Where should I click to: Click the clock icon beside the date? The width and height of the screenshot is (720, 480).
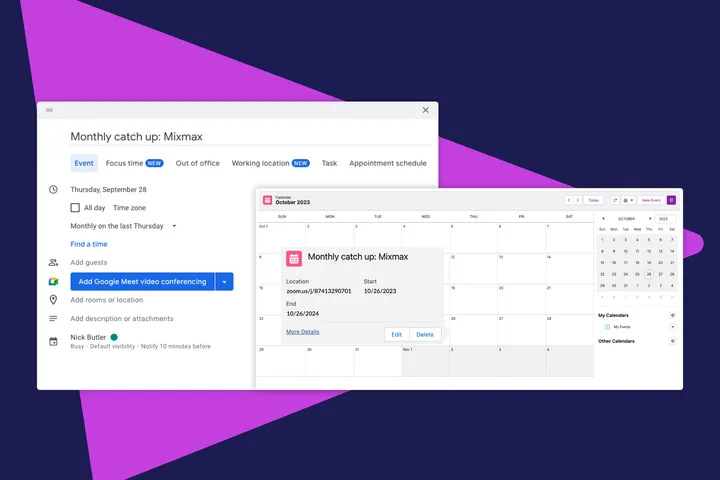53,189
